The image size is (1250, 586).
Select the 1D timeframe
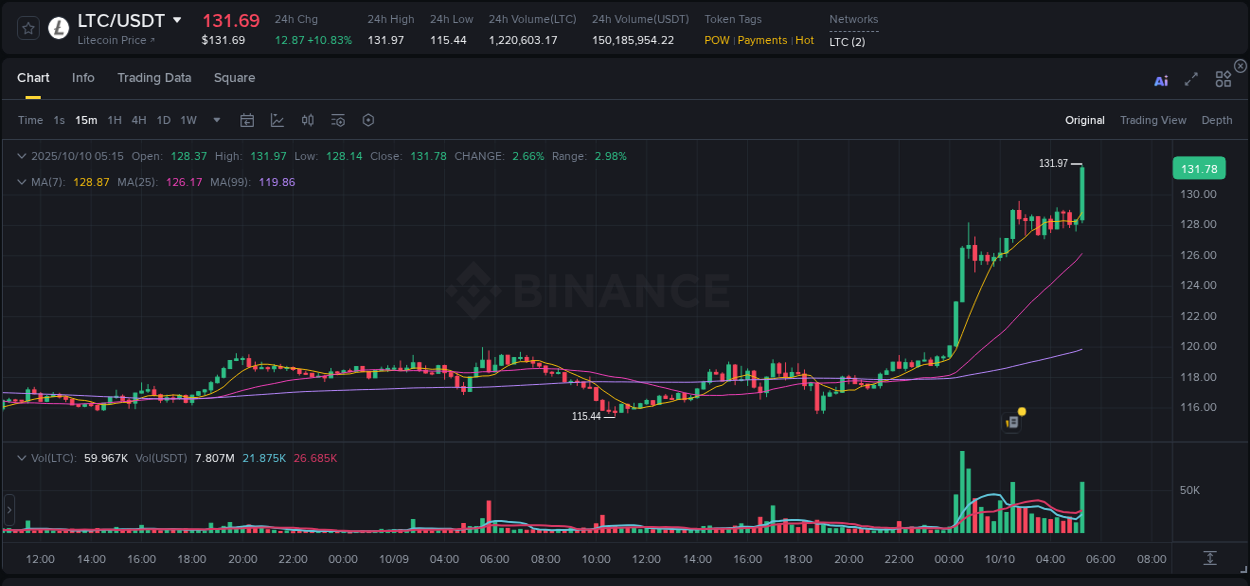tap(163, 120)
